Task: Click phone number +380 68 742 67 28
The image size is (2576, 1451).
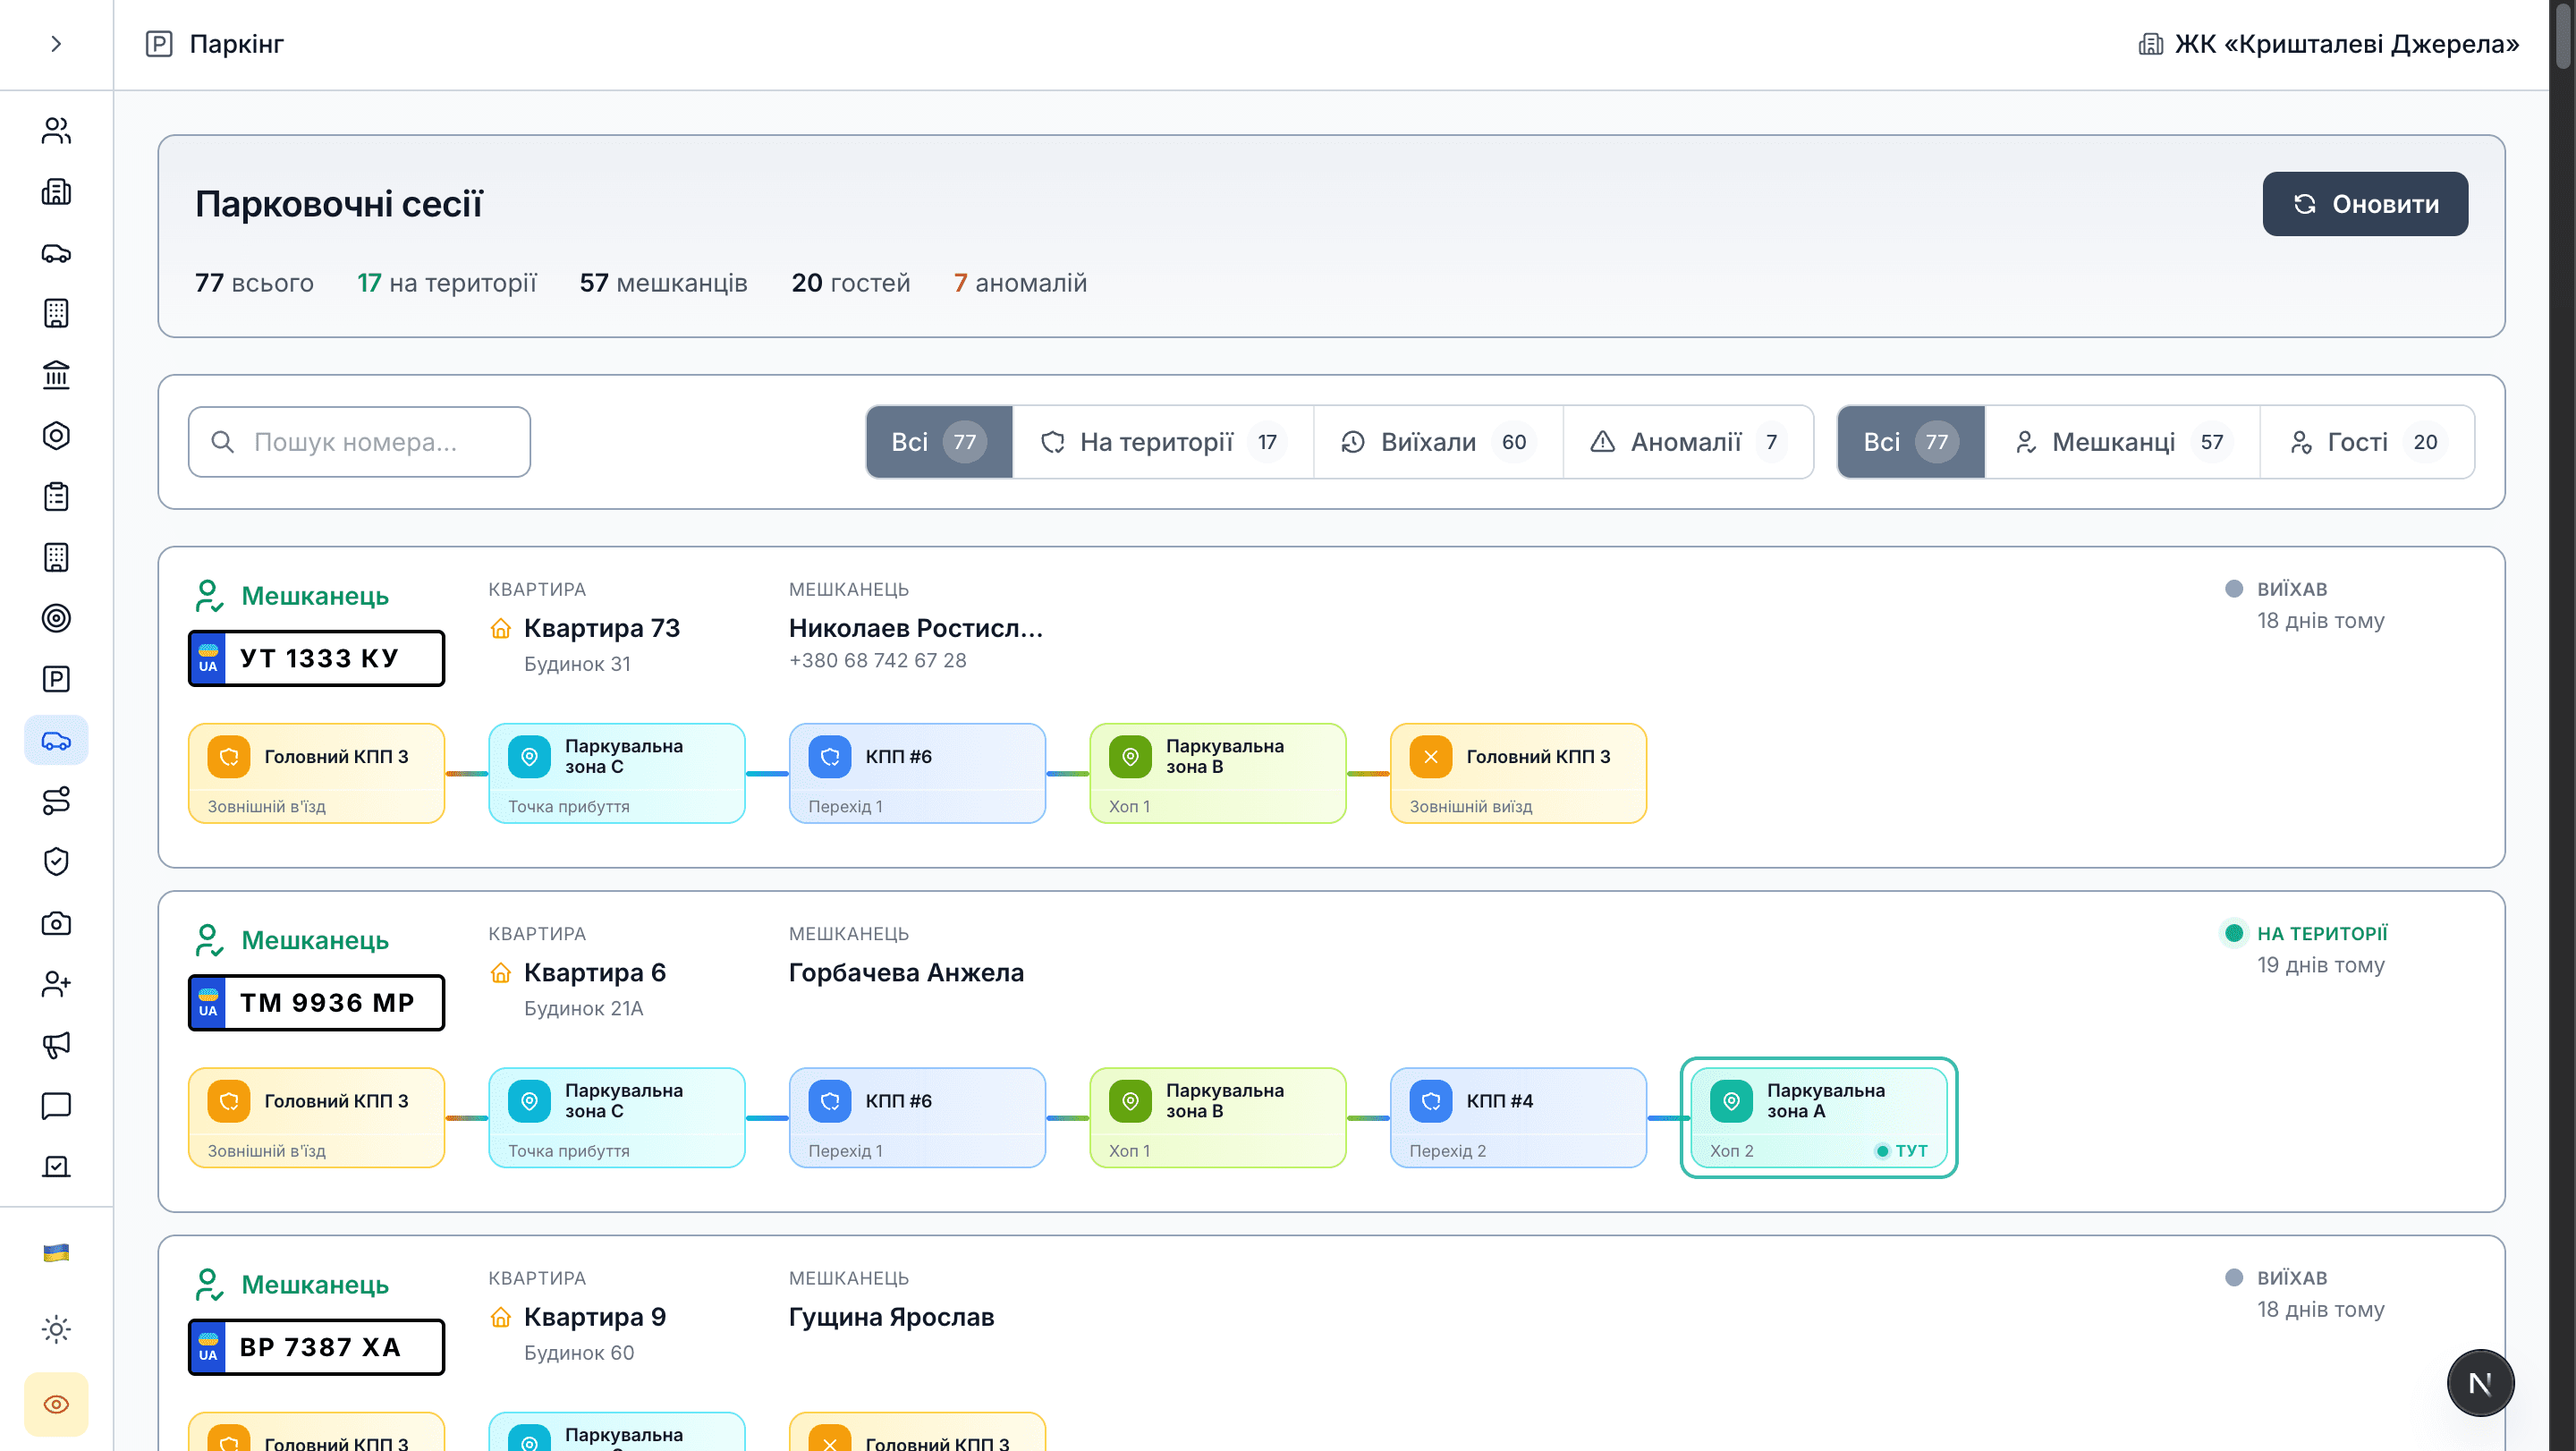Action: click(x=877, y=660)
